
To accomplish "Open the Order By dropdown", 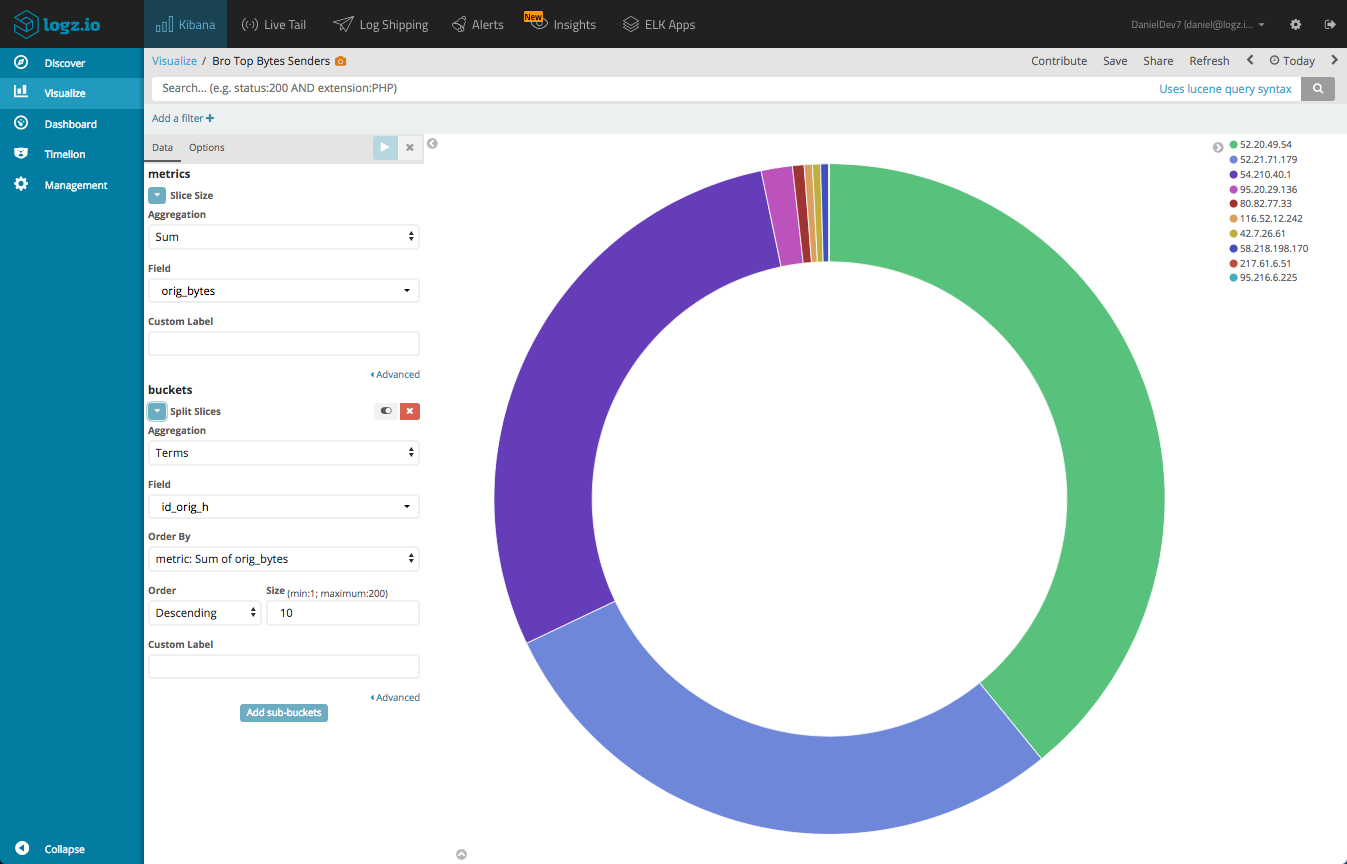I will [x=284, y=559].
